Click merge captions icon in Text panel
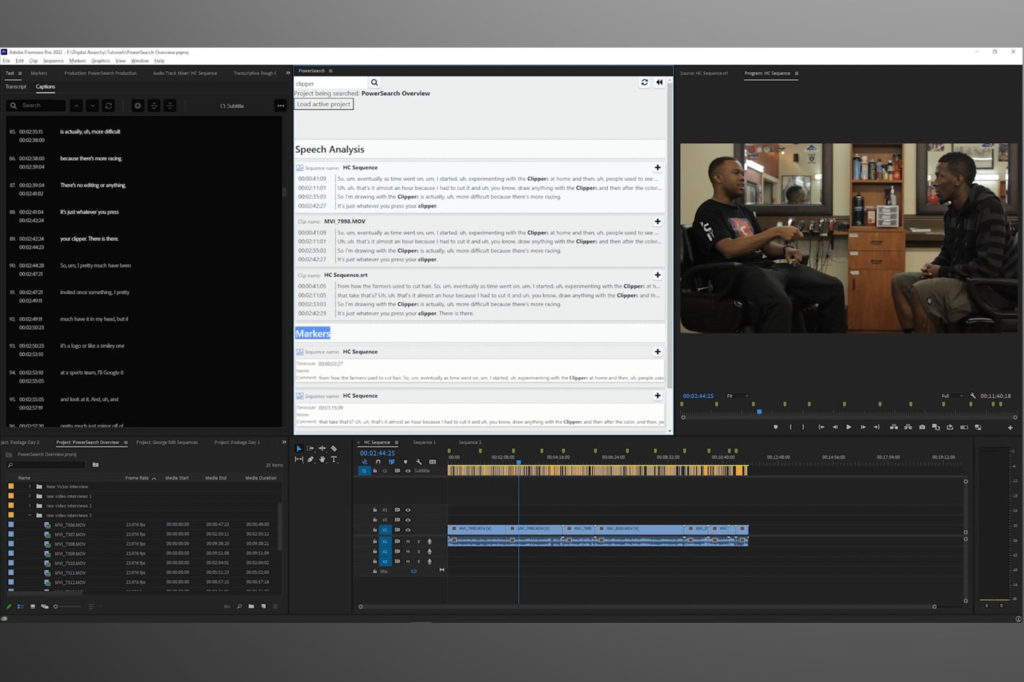 (x=170, y=105)
